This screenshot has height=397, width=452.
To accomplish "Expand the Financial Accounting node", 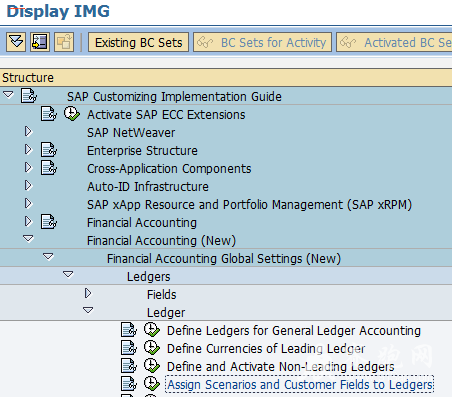I will (x=28, y=222).
